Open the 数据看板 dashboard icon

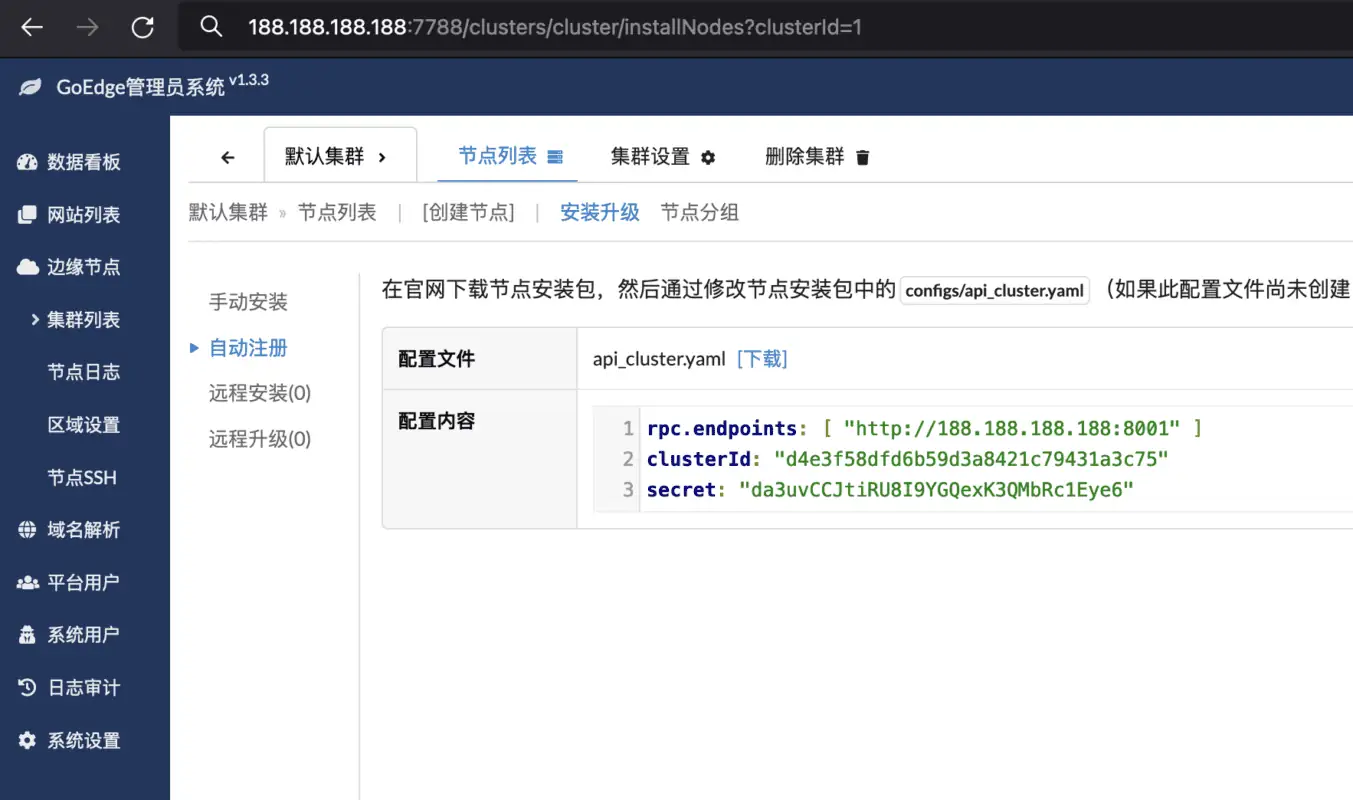27,162
